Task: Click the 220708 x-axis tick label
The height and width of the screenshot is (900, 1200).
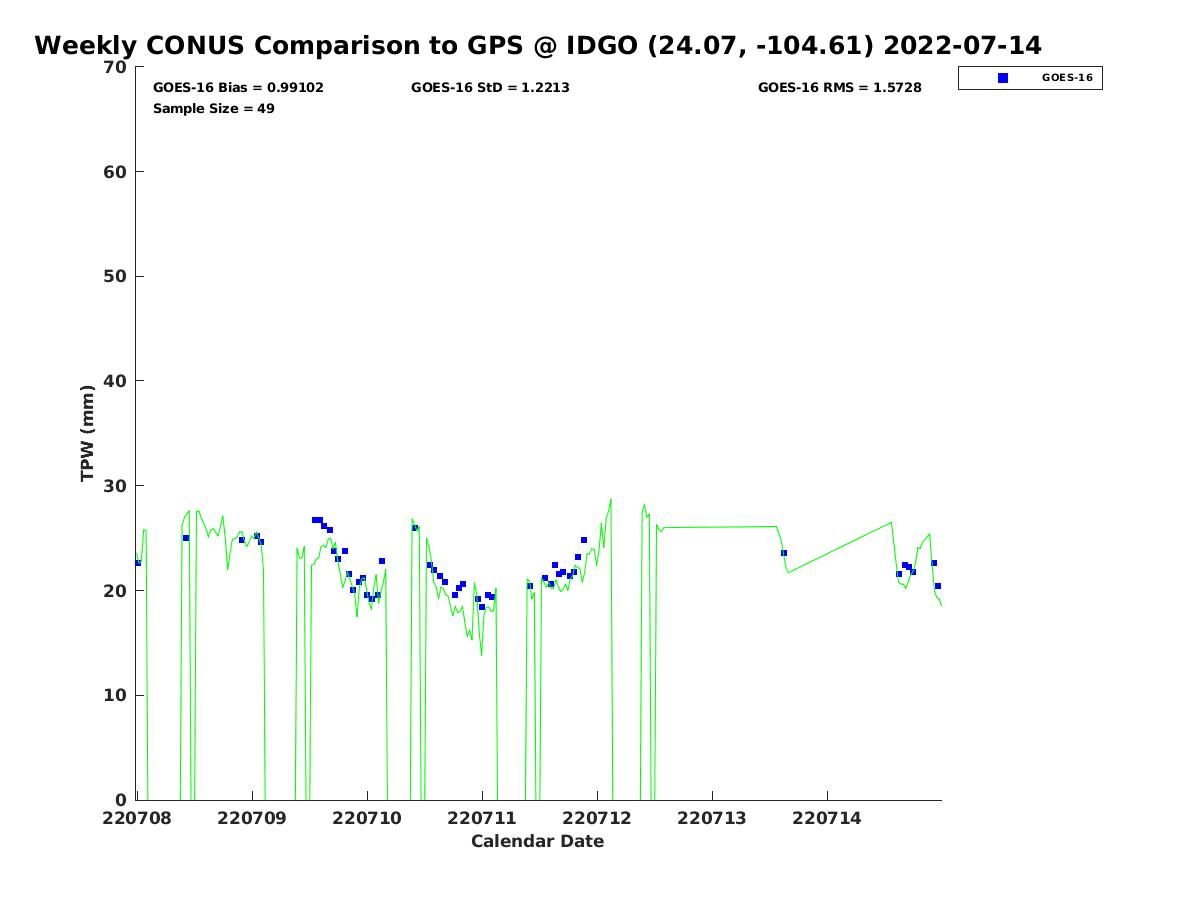Action: [x=136, y=818]
